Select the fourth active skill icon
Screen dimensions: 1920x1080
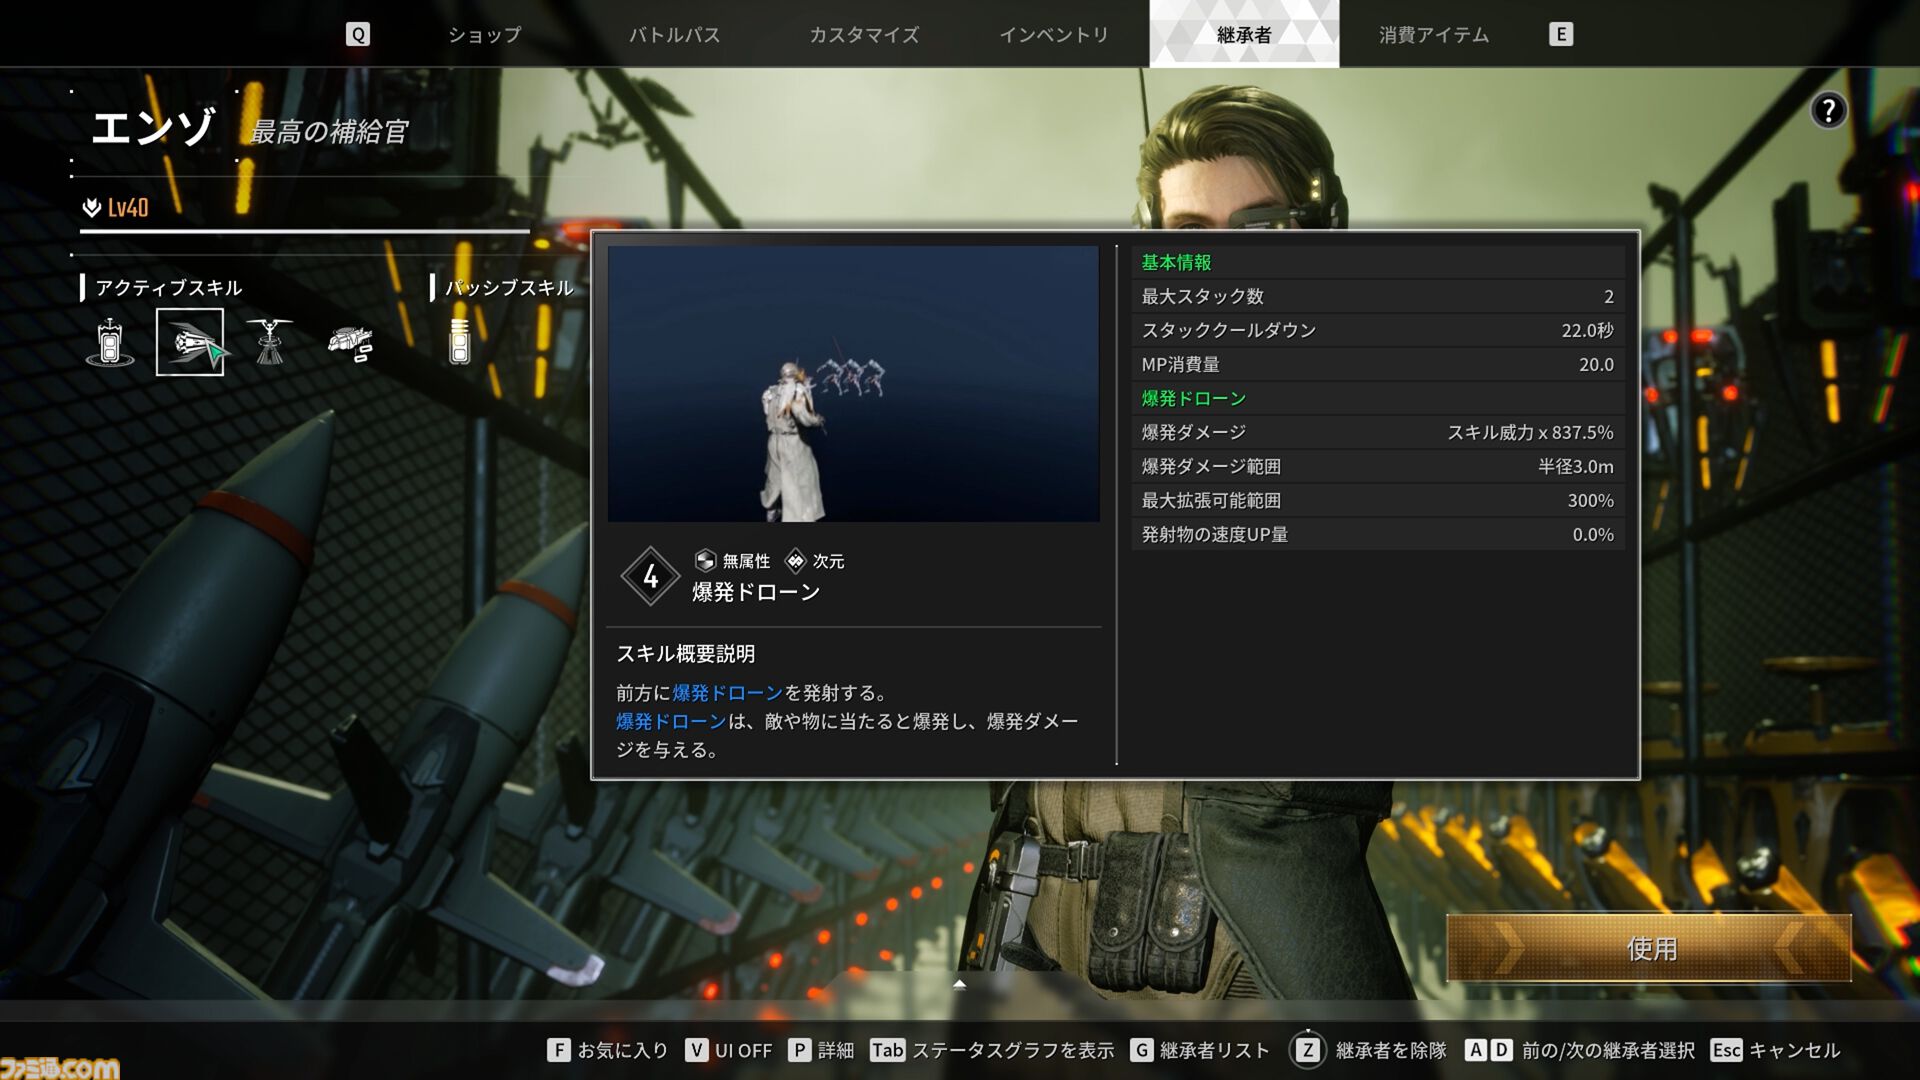(350, 343)
